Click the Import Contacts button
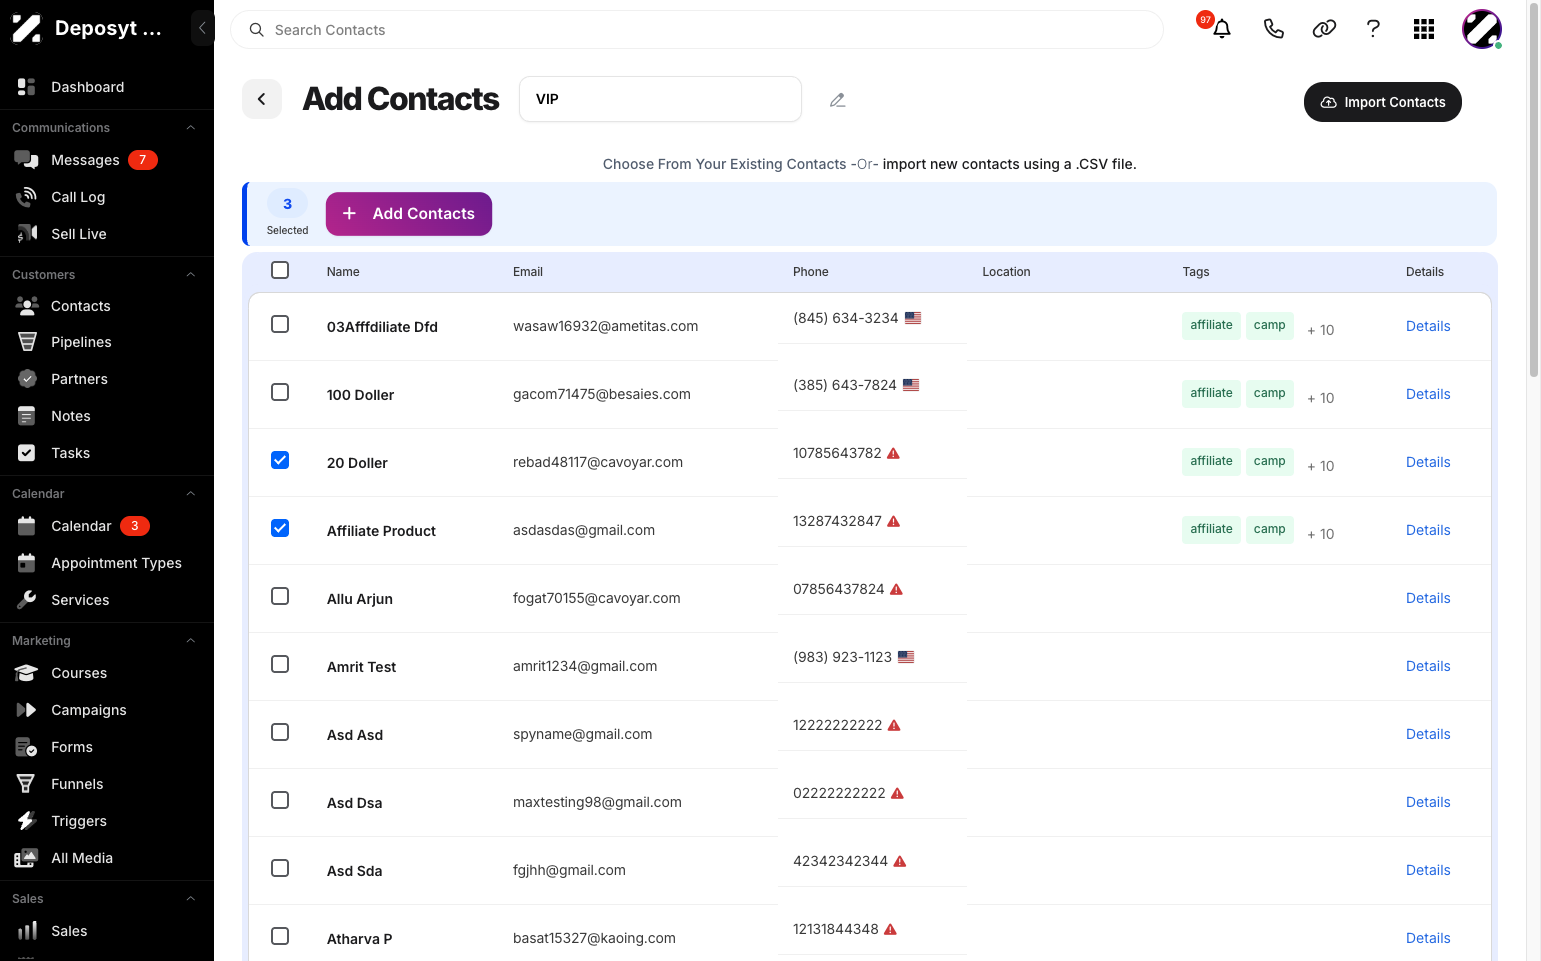This screenshot has width=1541, height=961. pos(1383,102)
